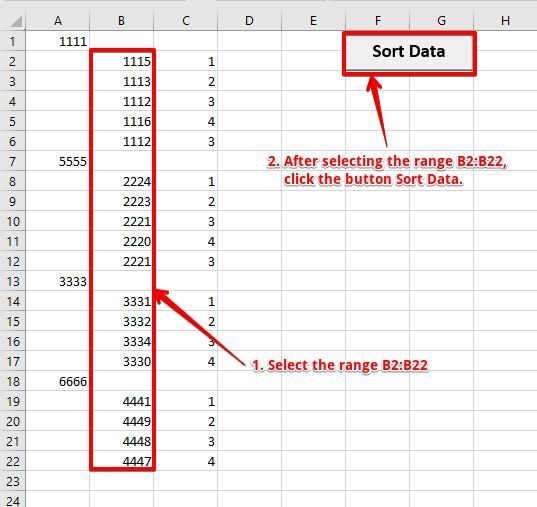Select row 22 header
The width and height of the screenshot is (537, 507).
[x=13, y=461]
